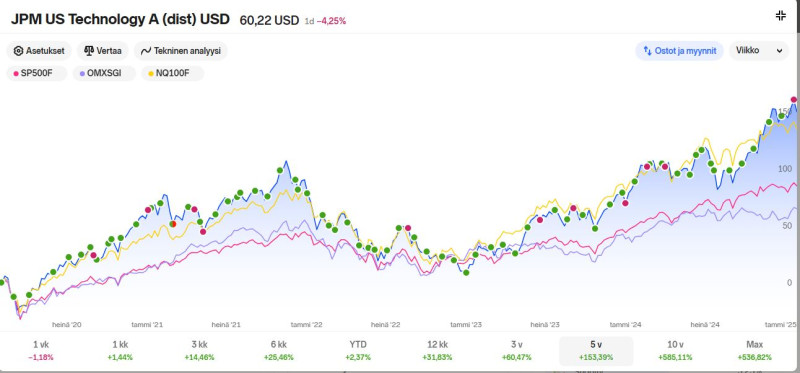Click the half red-green trade marker

pyautogui.click(x=173, y=224)
